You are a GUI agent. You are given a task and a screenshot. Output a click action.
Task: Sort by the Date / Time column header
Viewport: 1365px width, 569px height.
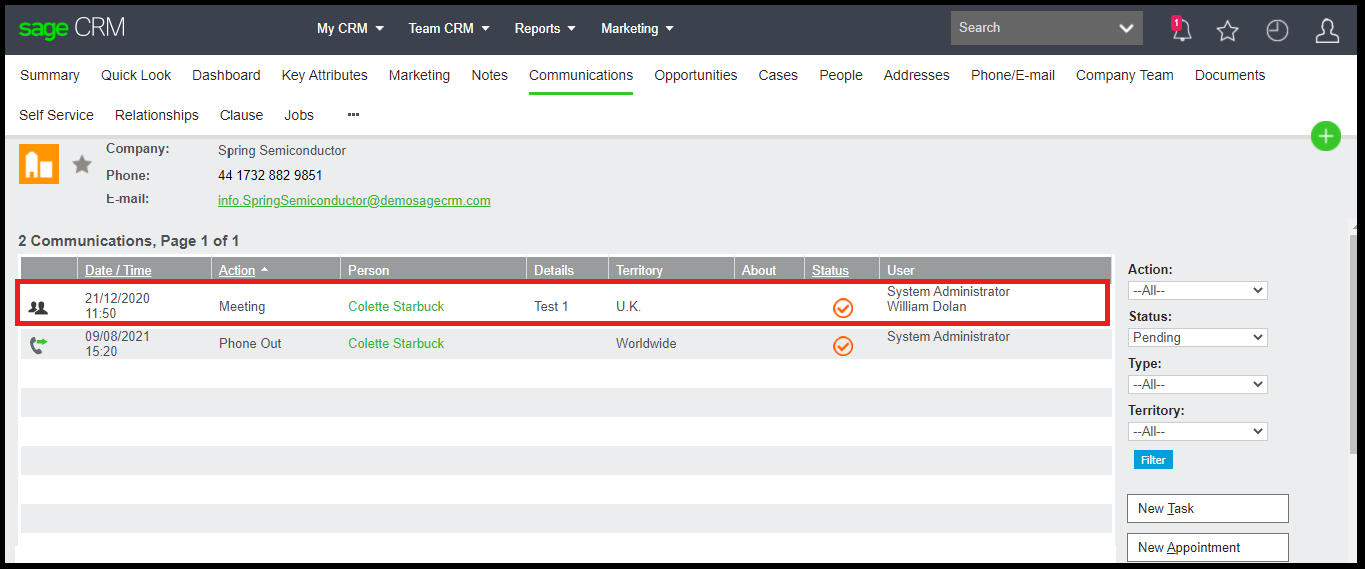tap(118, 270)
